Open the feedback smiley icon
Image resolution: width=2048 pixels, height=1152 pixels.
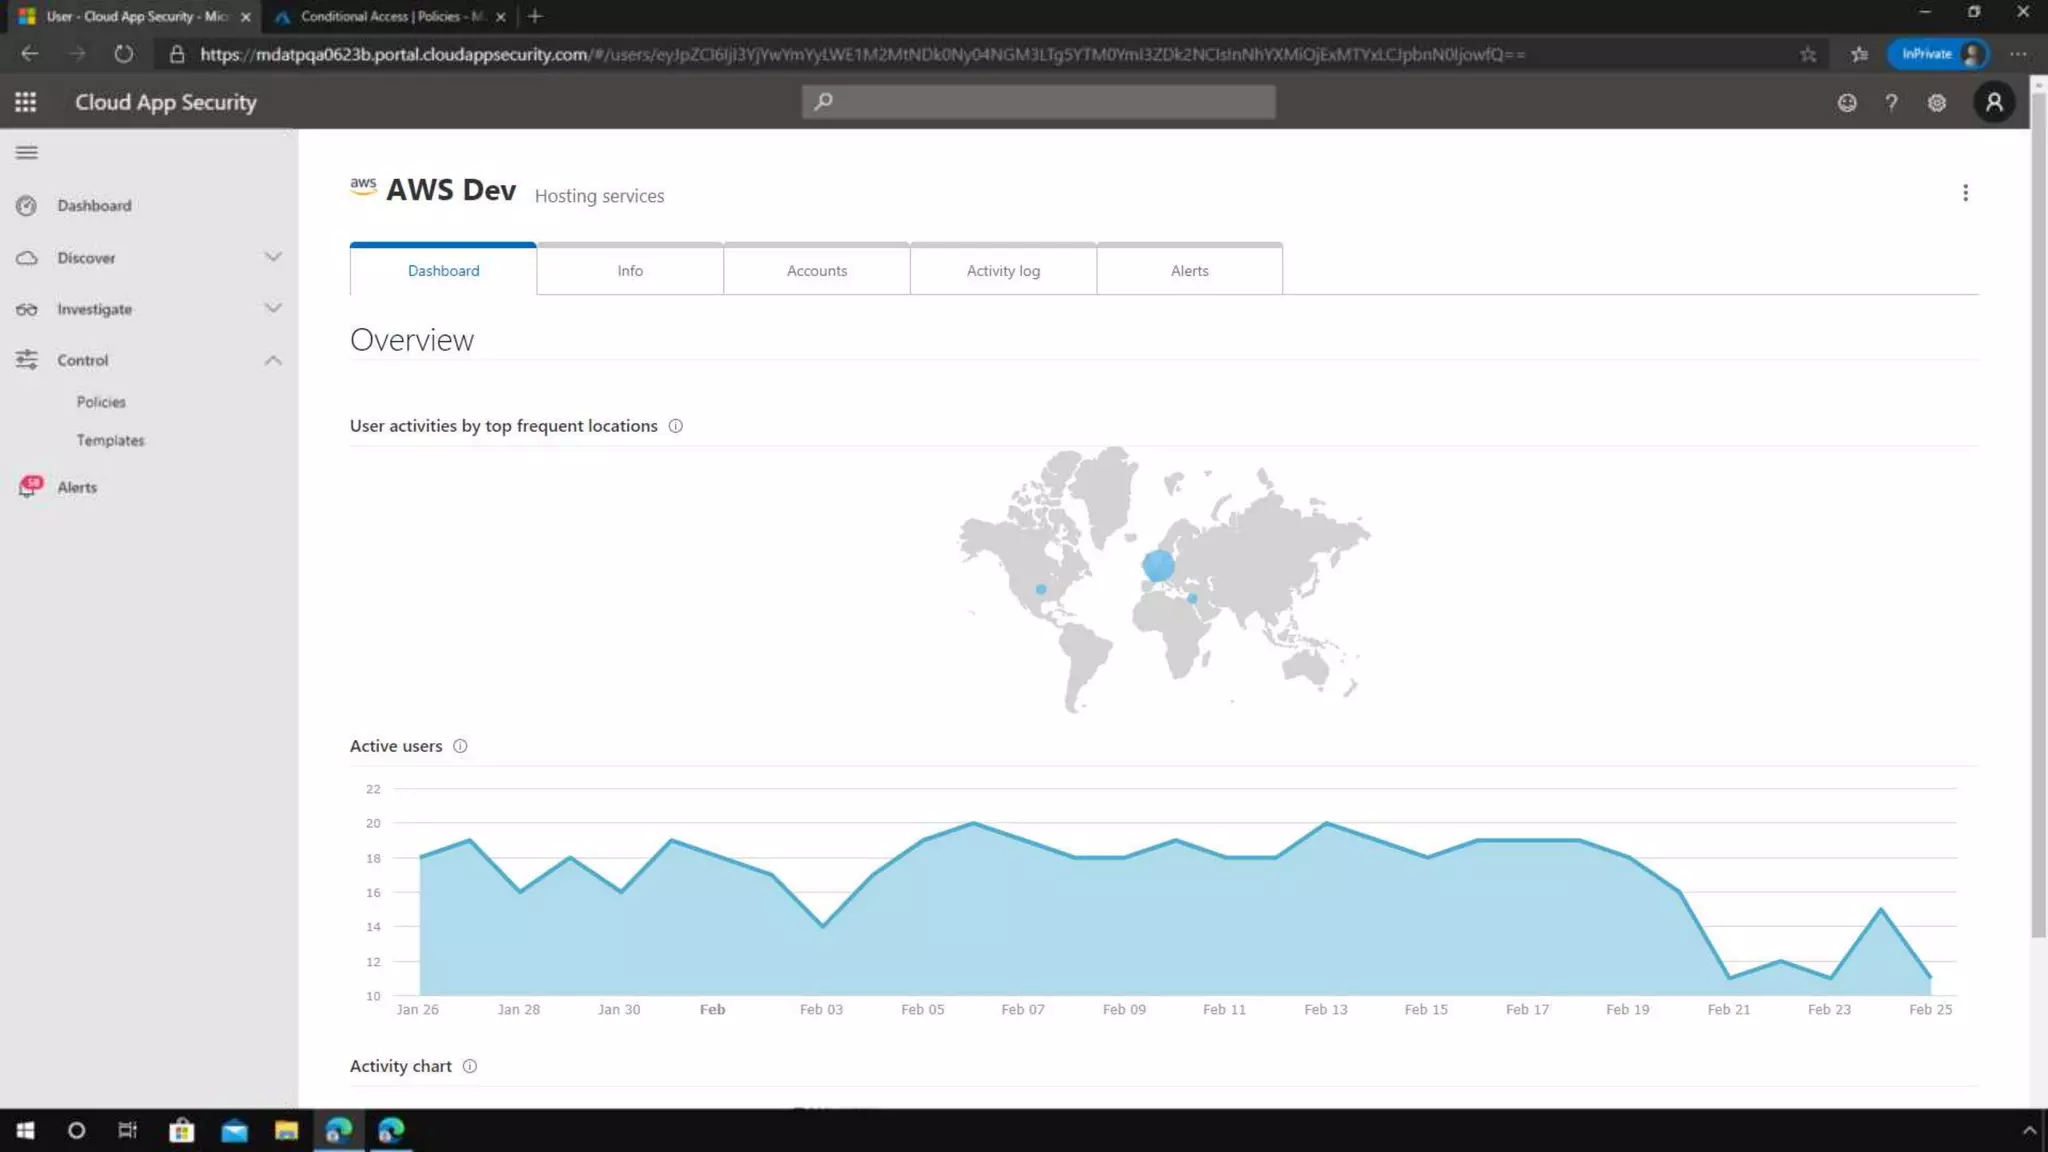coord(1847,102)
